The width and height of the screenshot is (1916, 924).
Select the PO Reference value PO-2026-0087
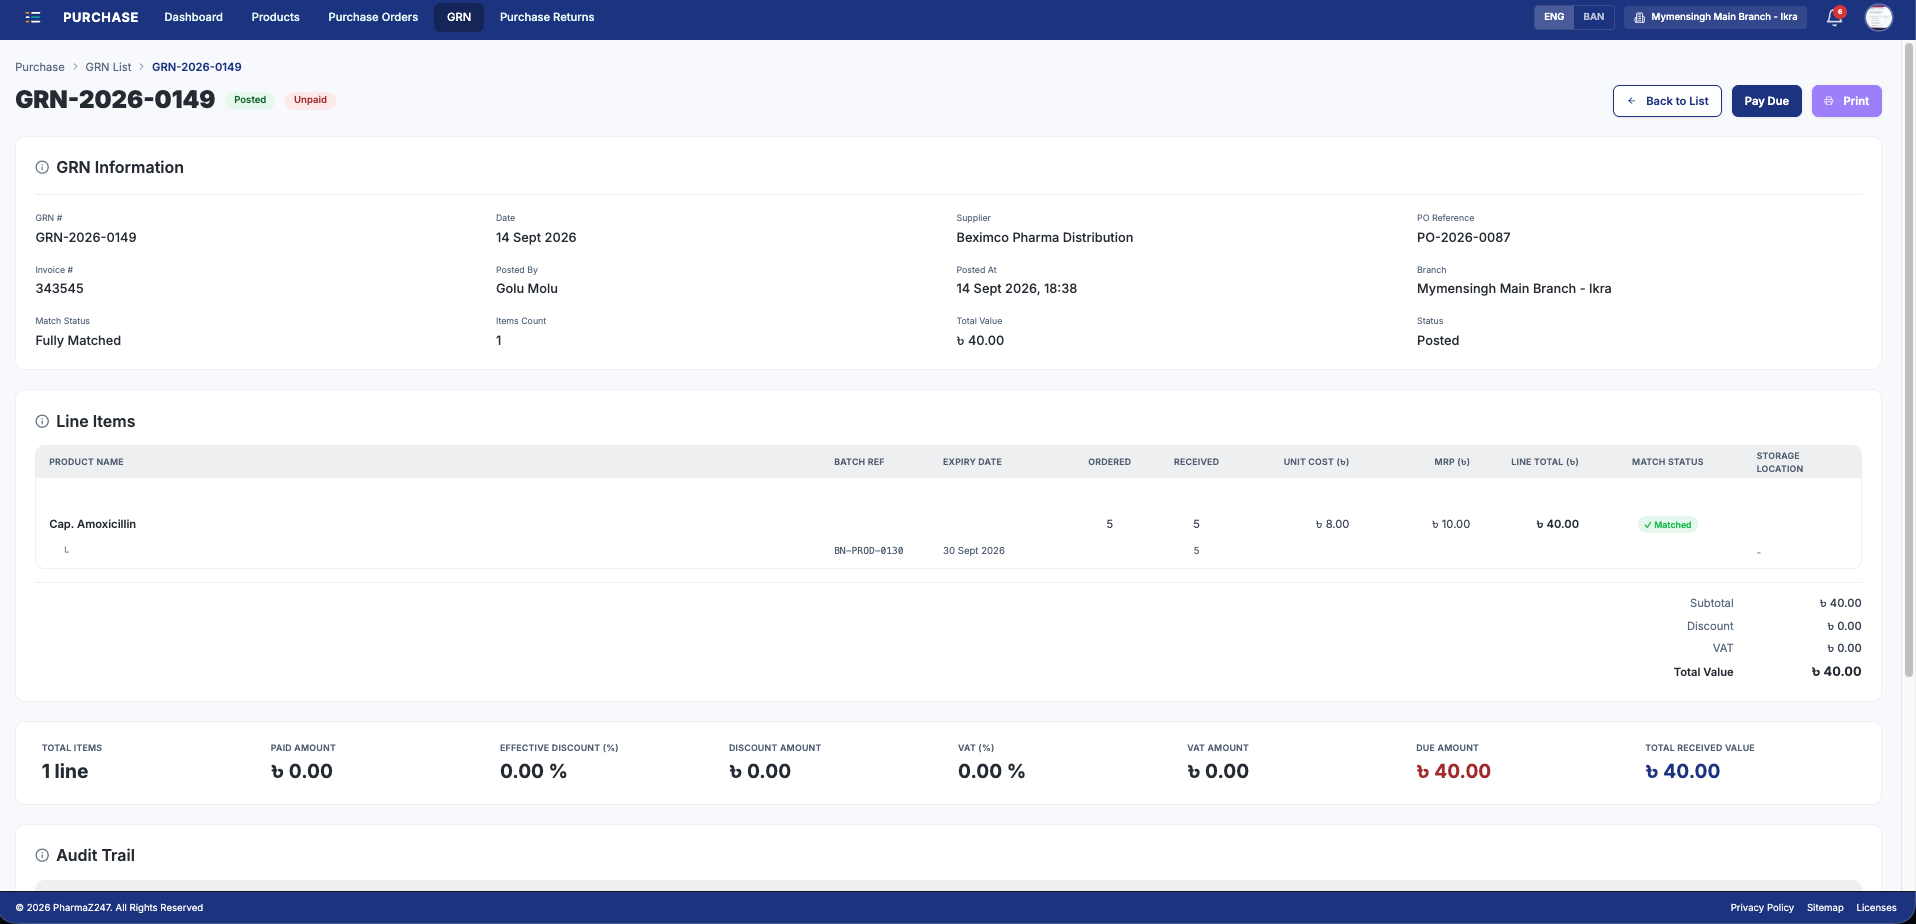(x=1464, y=237)
